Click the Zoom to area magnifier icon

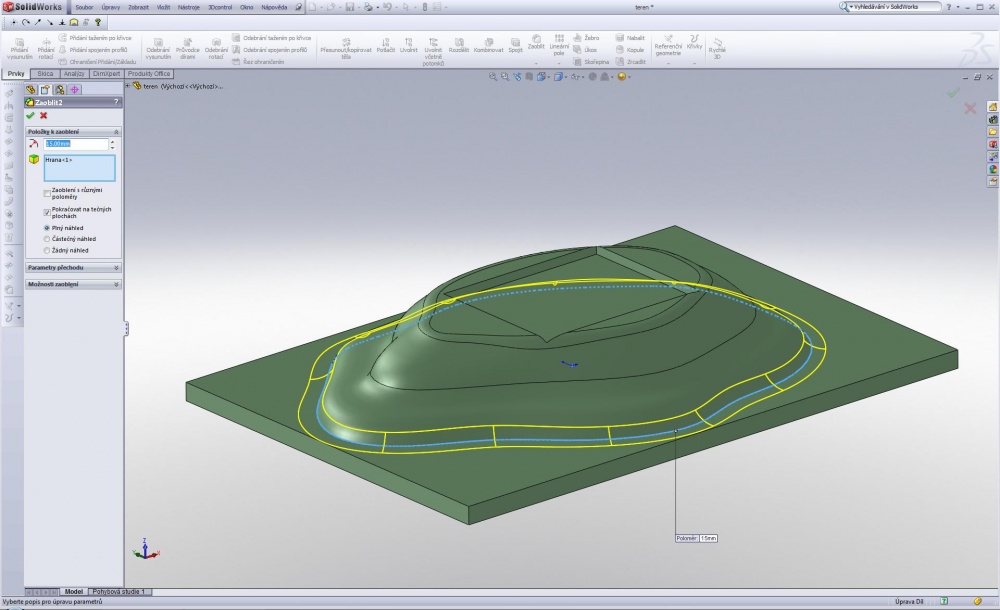504,77
